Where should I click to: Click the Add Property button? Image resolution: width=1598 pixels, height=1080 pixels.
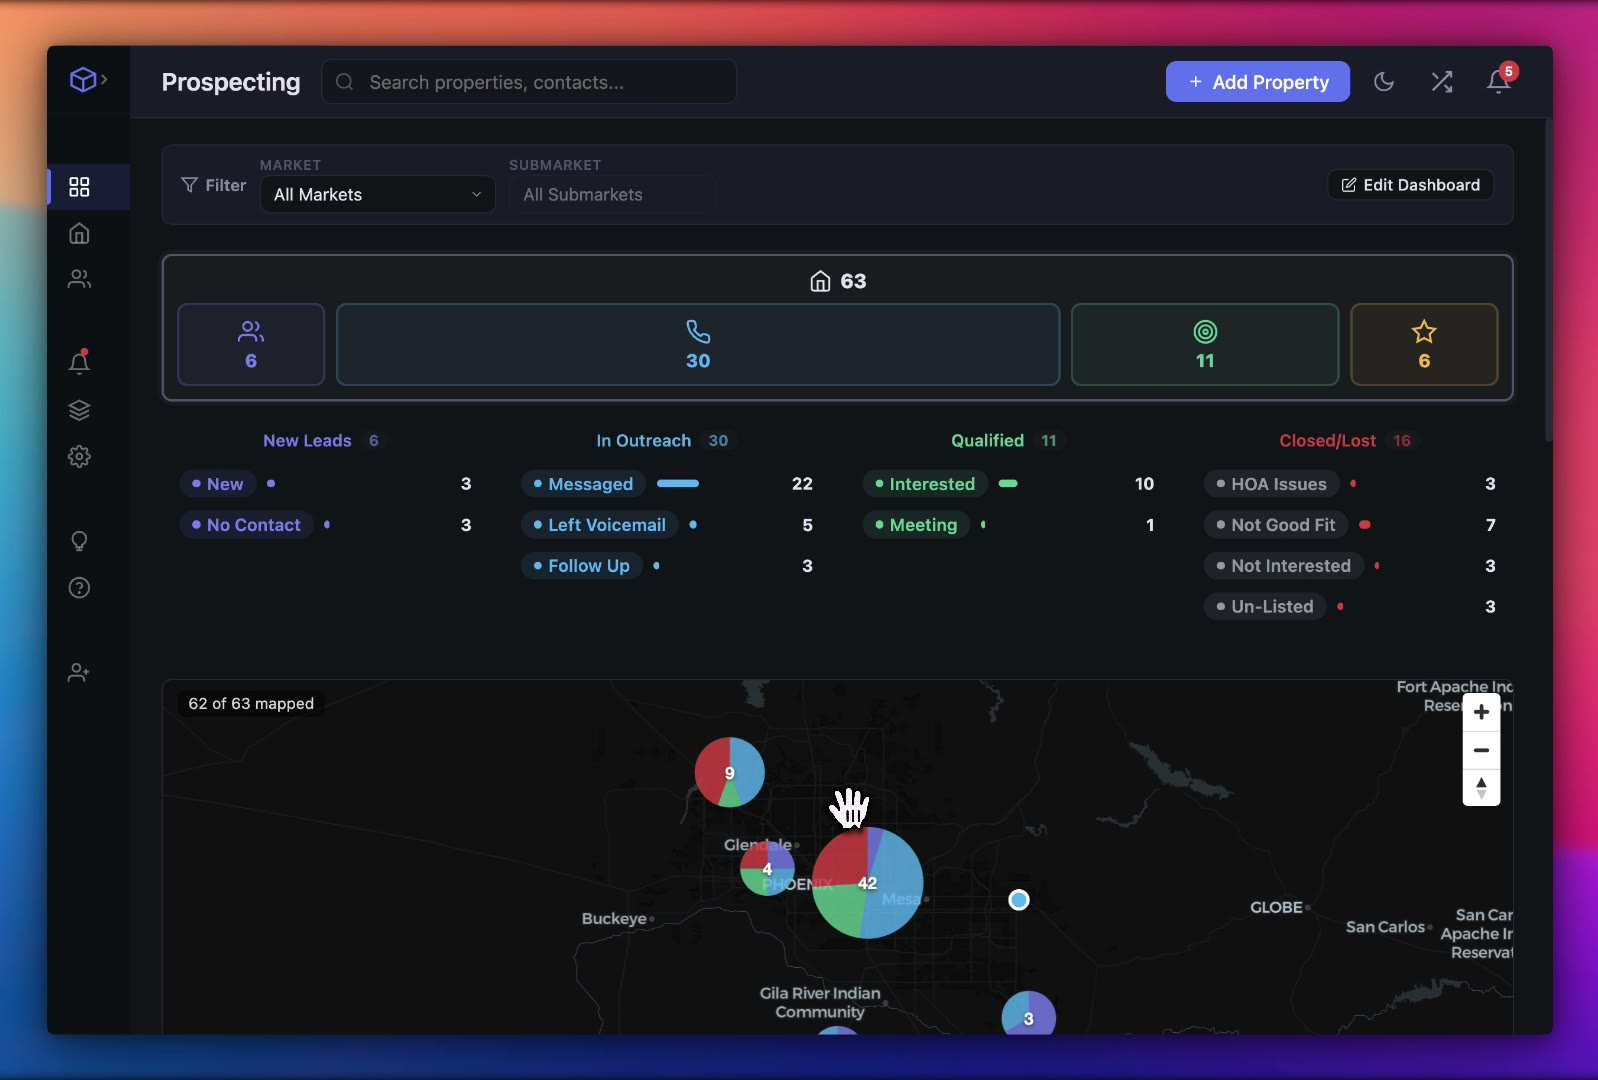(x=1257, y=82)
